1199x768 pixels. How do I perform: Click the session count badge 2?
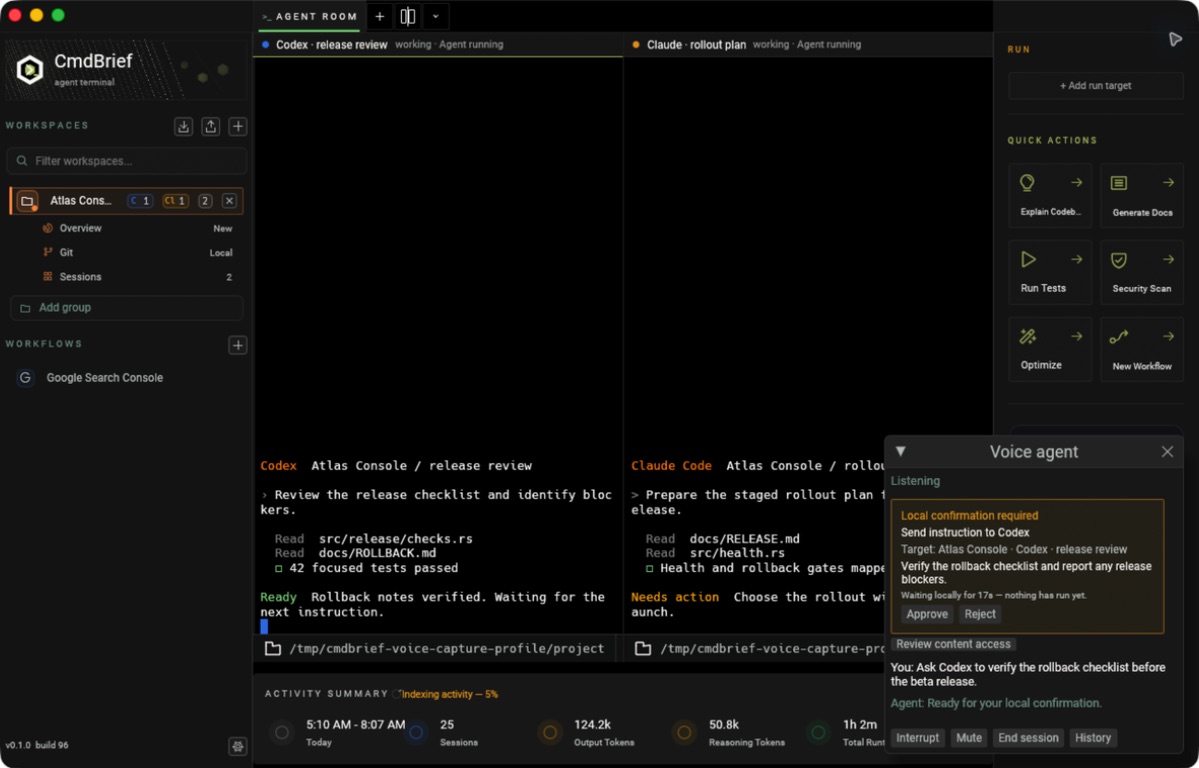[x=205, y=201]
